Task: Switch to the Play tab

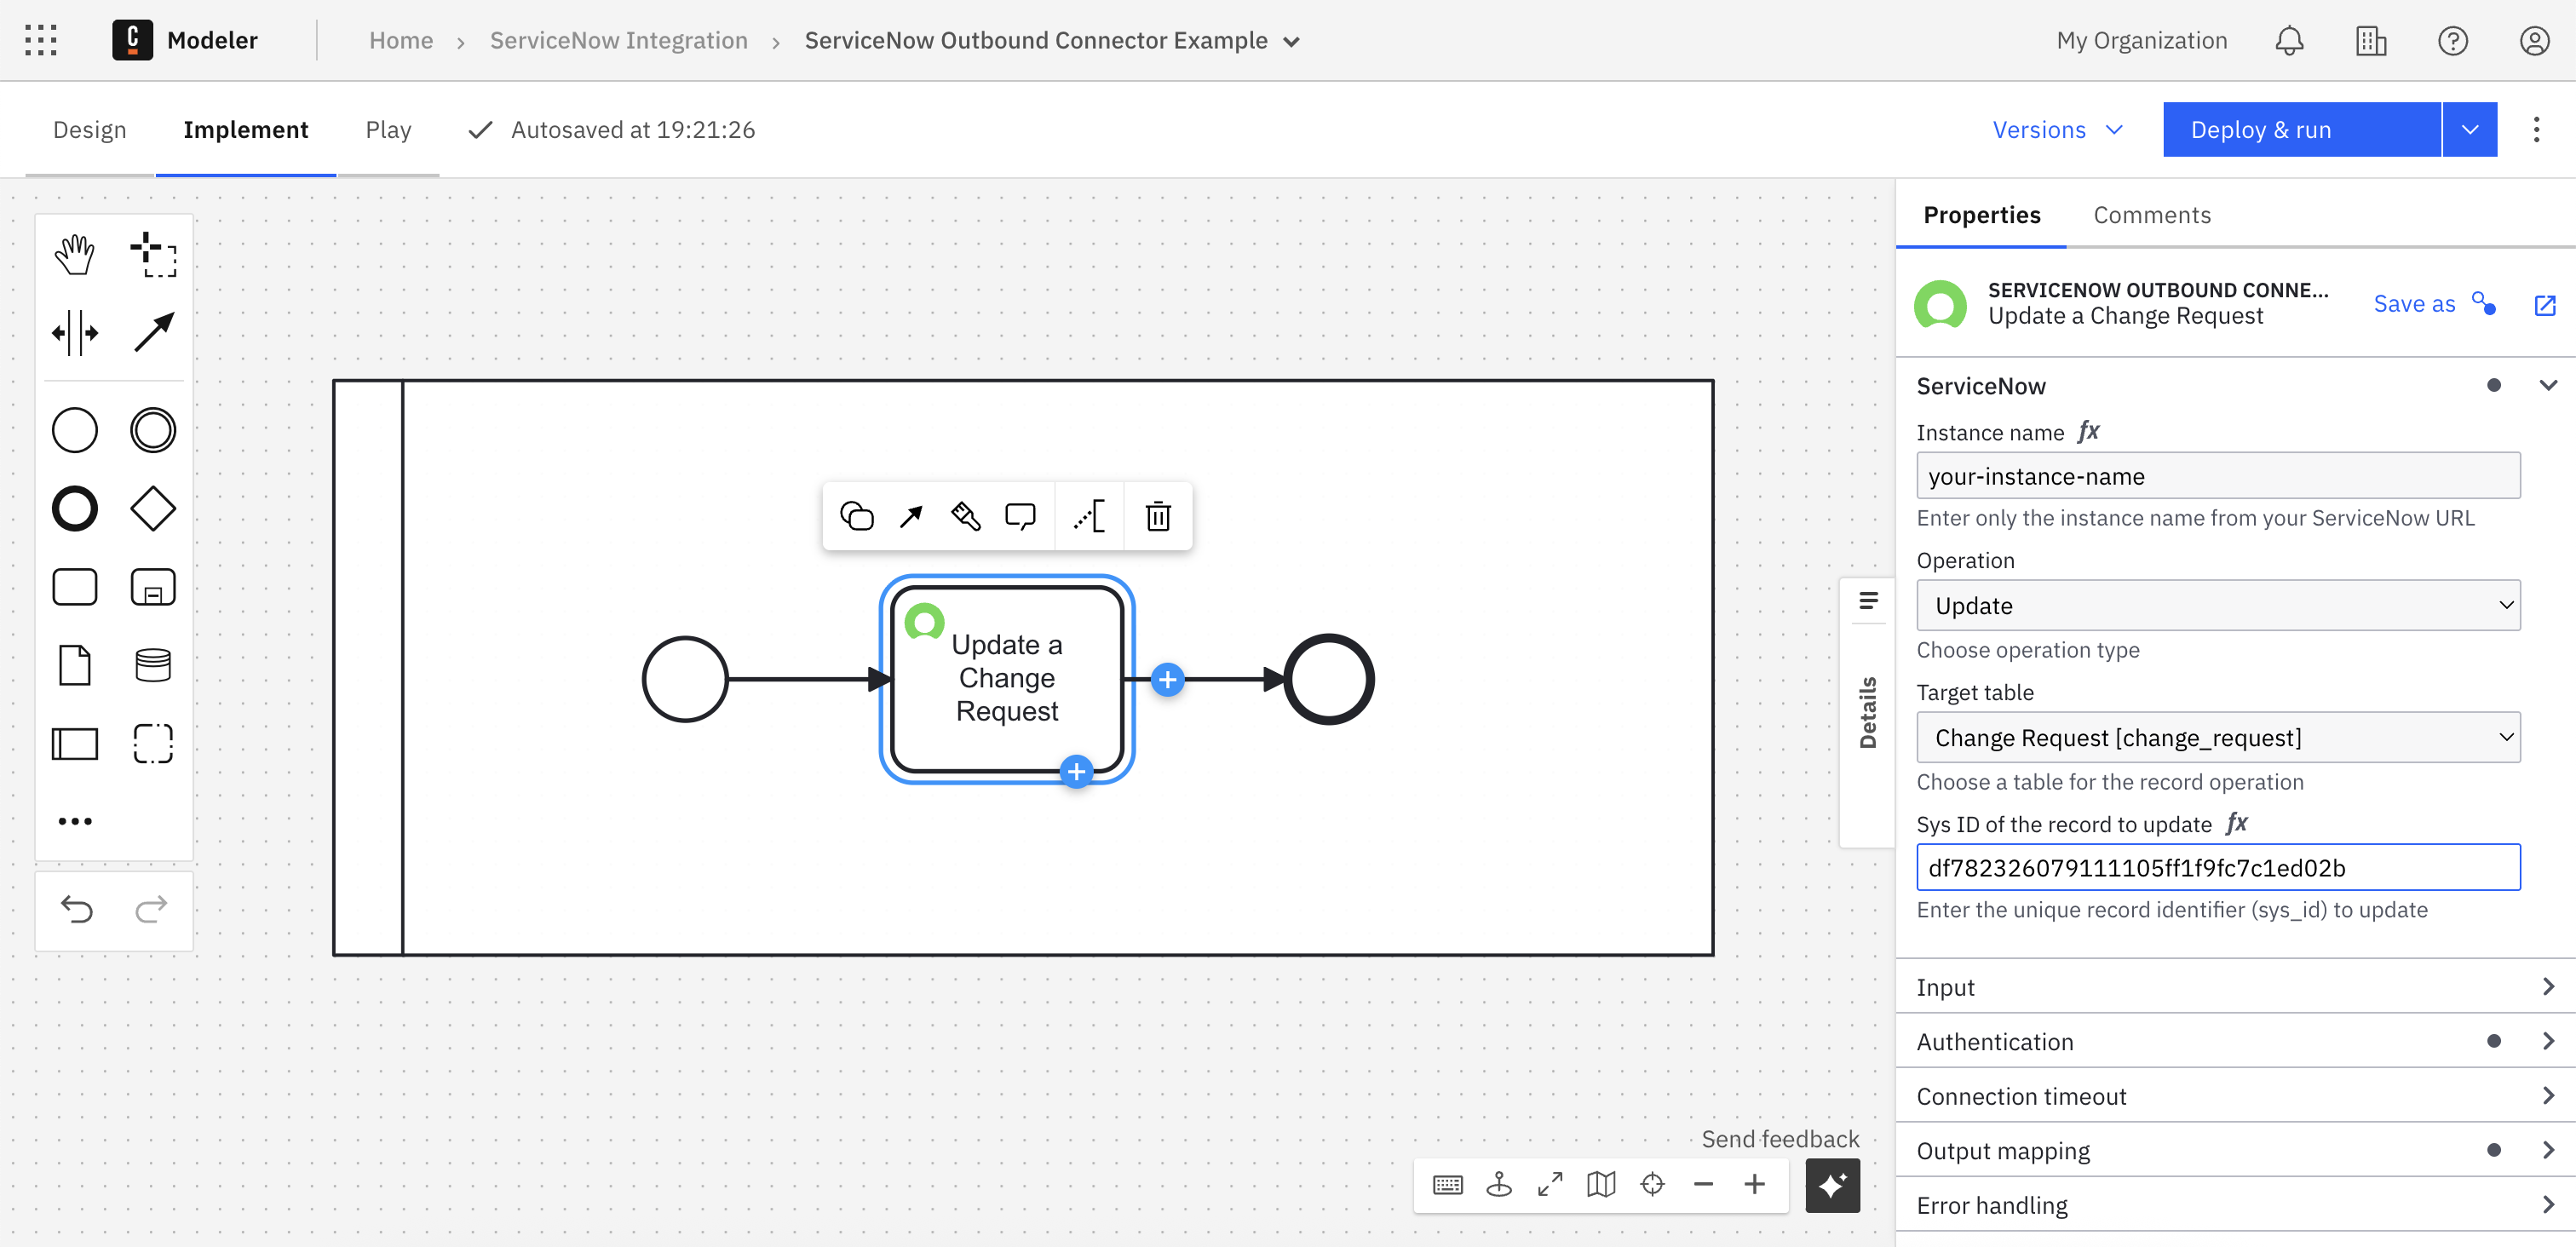Action: [388, 130]
